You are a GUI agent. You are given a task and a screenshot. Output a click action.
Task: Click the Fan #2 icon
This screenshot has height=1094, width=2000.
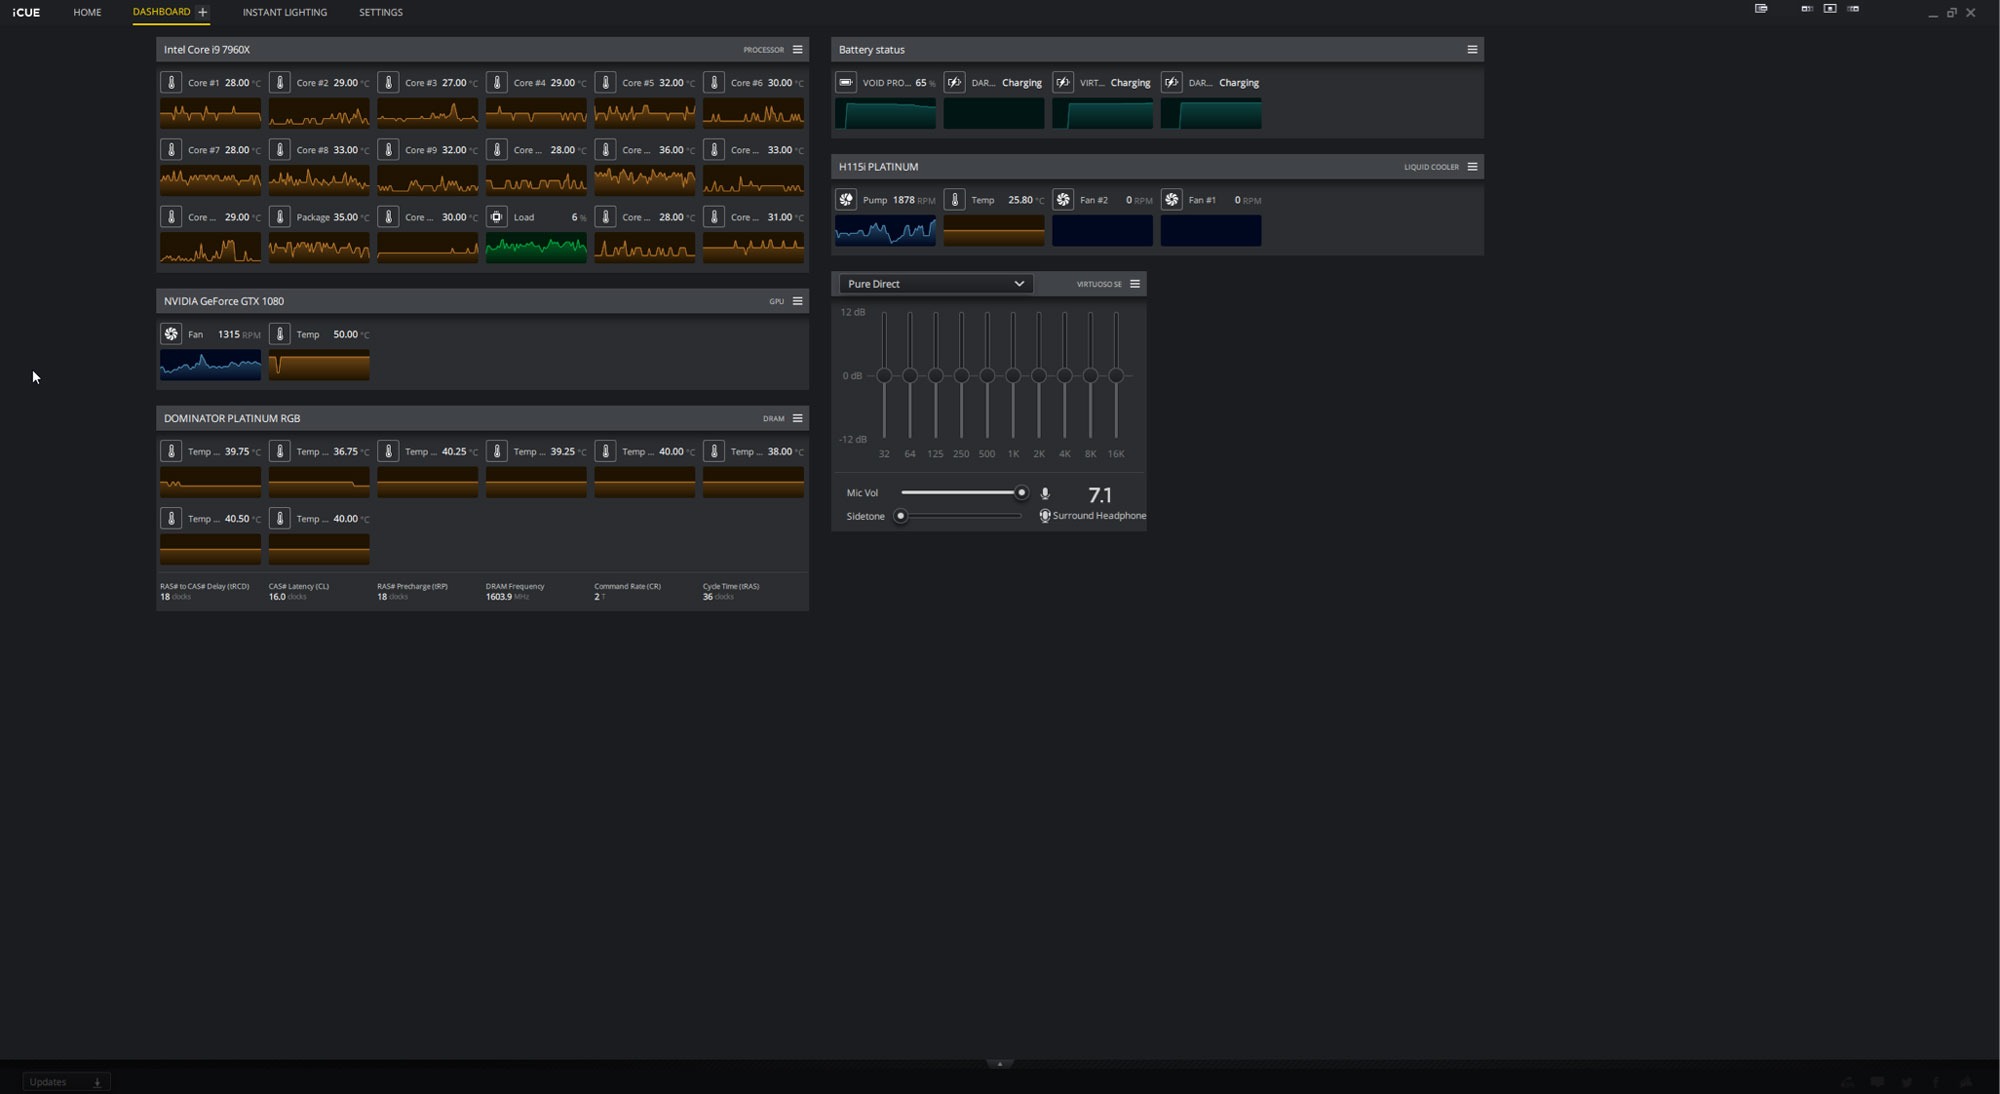1063,199
